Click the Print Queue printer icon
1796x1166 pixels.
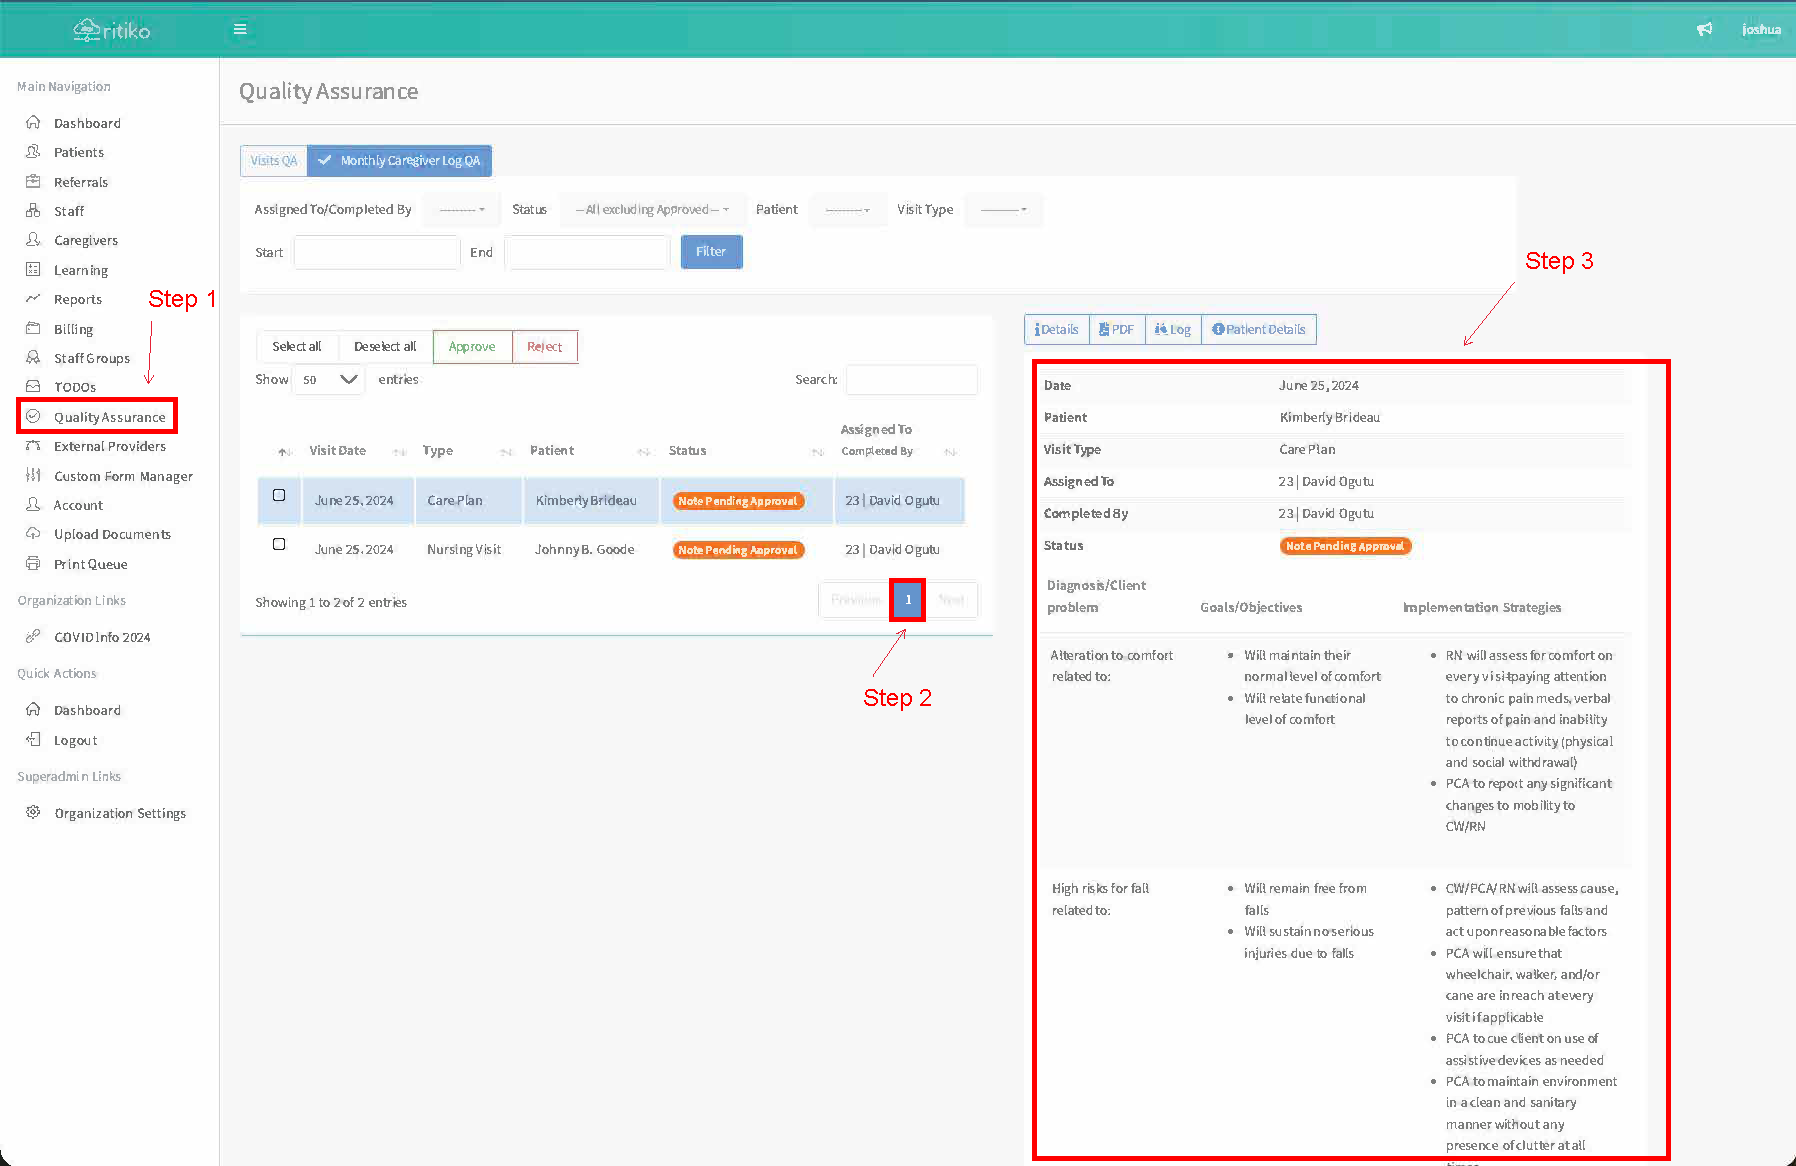click(33, 564)
